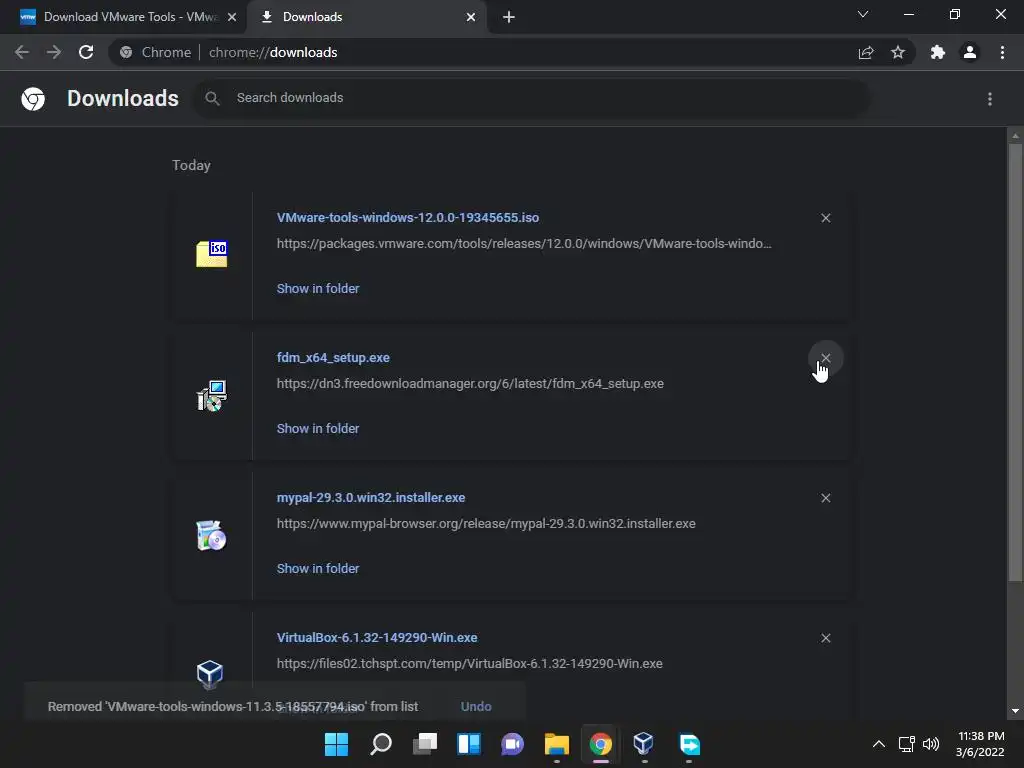Open the Downloads page more actions menu
The width and height of the screenshot is (1024, 768).
(x=989, y=99)
